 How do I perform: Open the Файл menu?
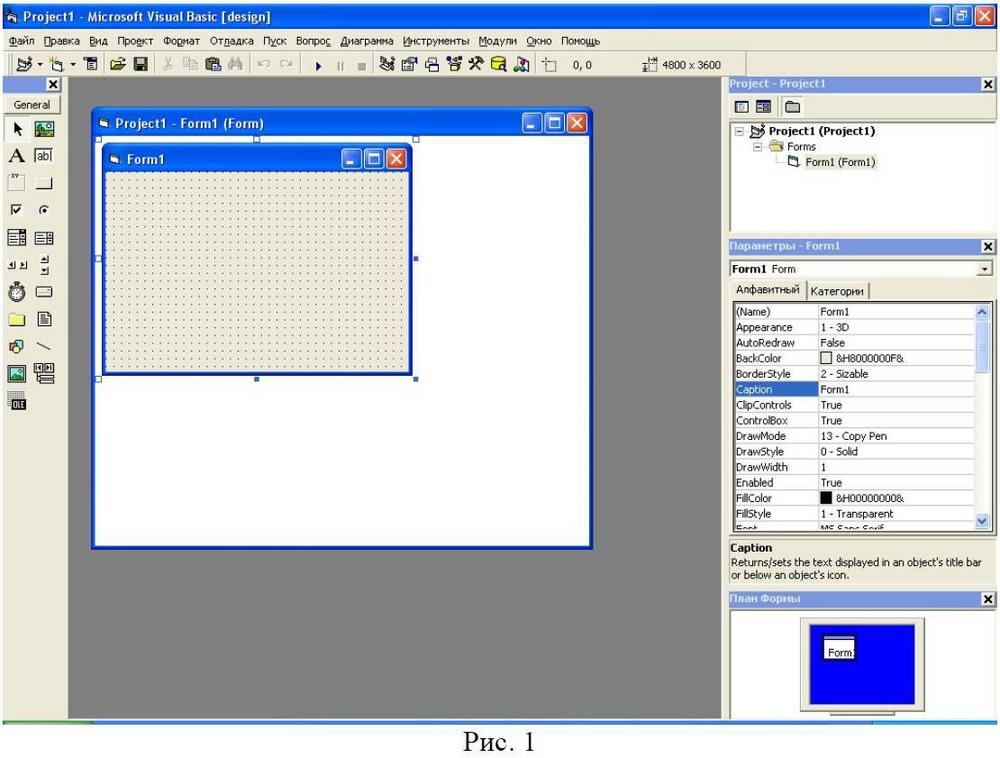point(21,41)
